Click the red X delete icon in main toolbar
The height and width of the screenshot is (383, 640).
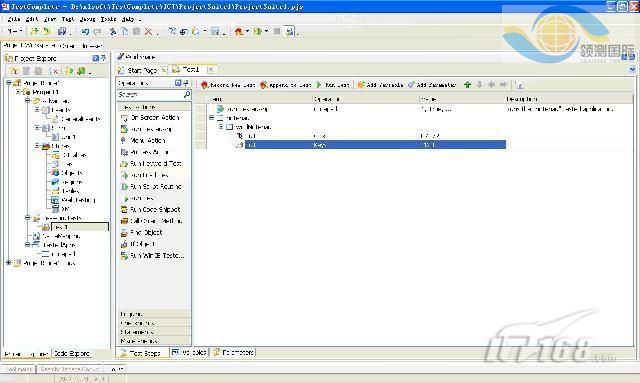click(148, 31)
